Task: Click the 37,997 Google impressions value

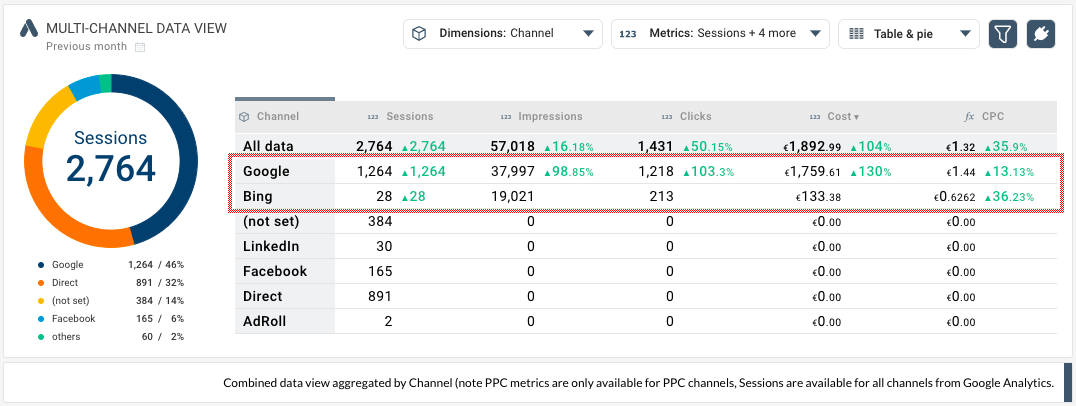Action: (513, 171)
